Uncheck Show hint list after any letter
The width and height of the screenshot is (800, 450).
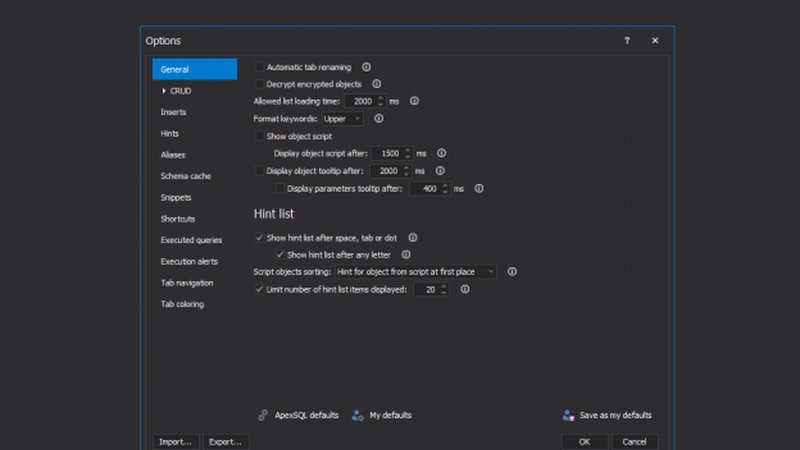[280, 255]
